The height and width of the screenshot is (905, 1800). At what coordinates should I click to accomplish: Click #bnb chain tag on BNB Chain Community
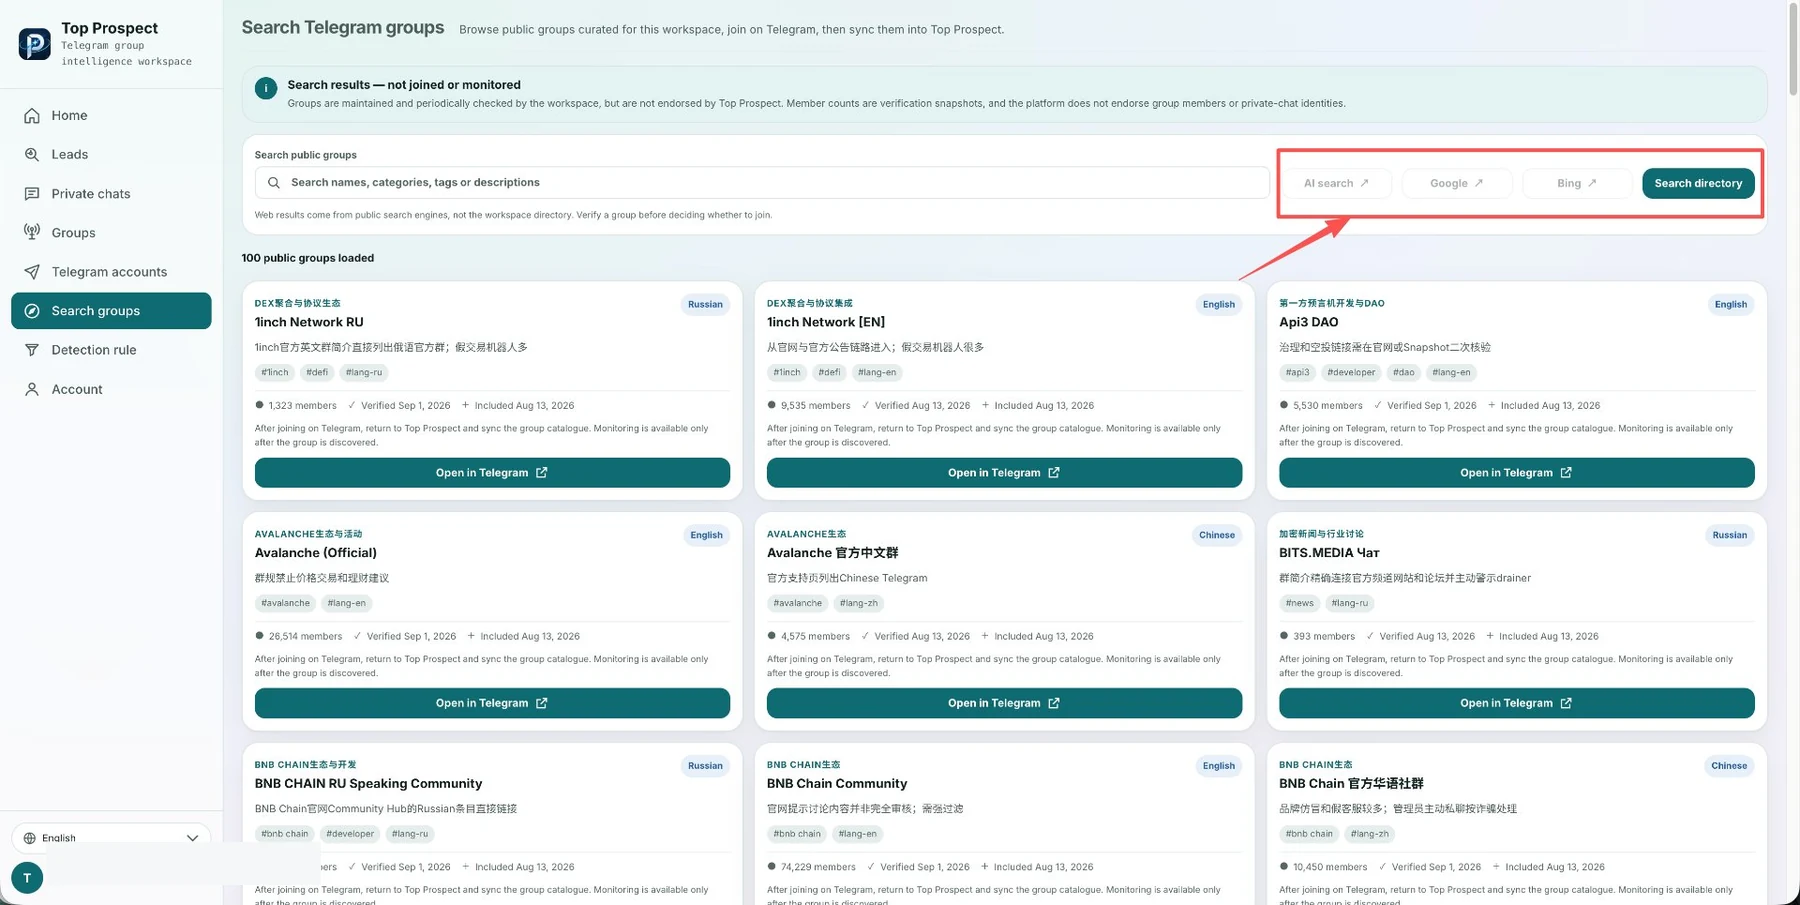pyautogui.click(x=797, y=834)
